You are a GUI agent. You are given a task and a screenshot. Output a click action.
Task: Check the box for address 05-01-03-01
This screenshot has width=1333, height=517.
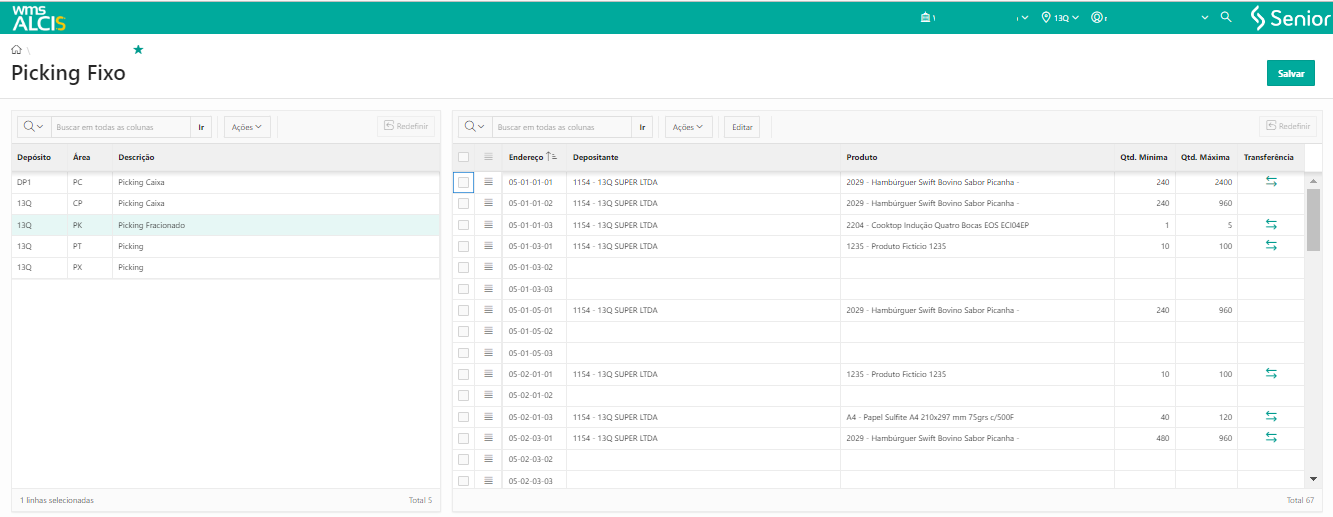[463, 246]
